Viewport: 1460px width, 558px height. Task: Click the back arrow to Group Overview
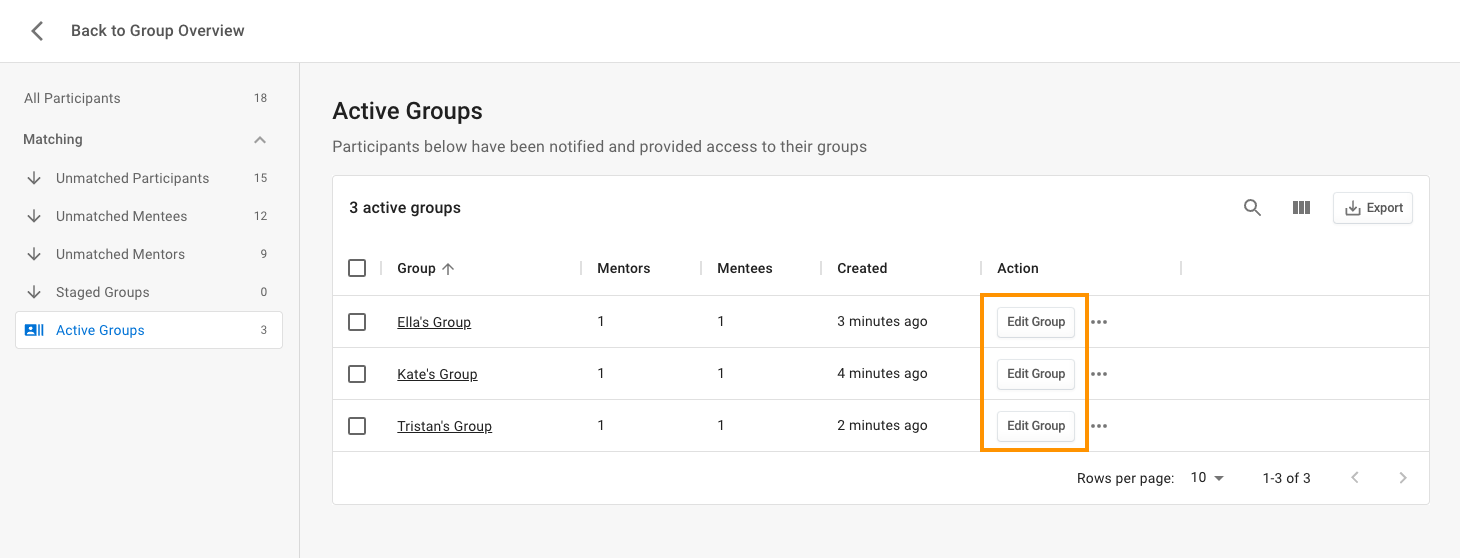(37, 31)
